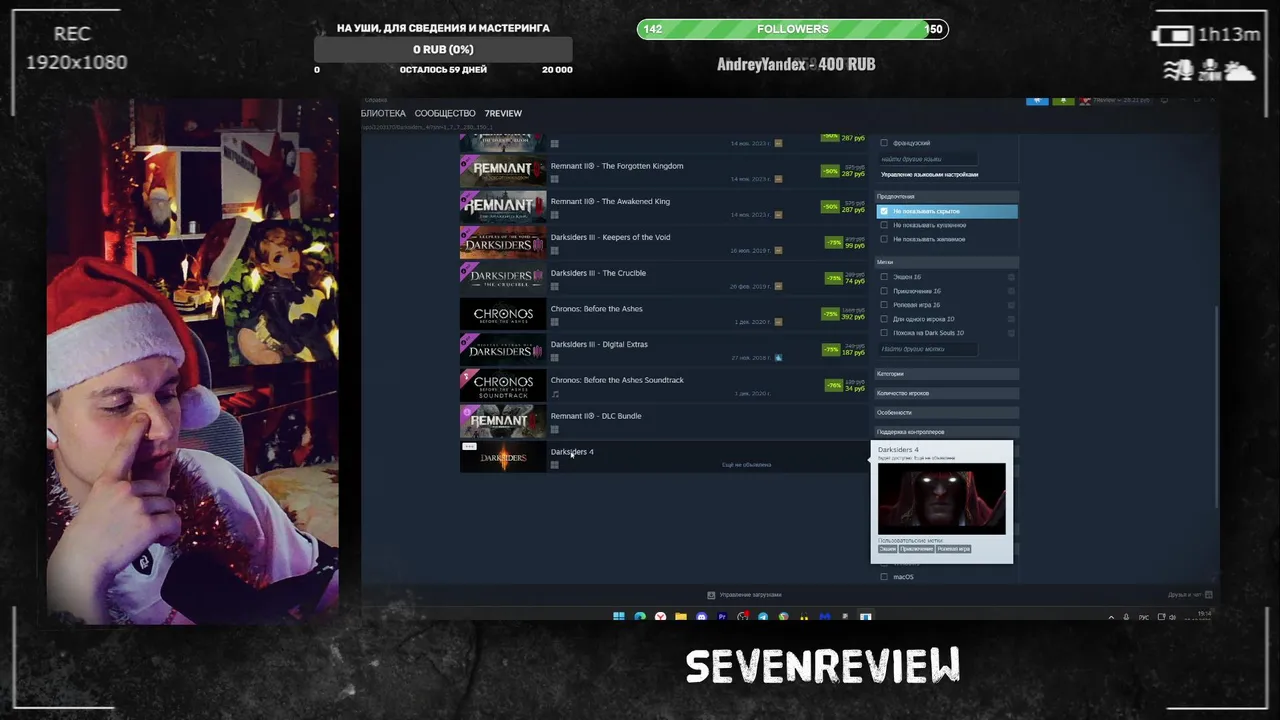Click Darksiders III - Digital Extras thumbnail
This screenshot has width=1280, height=720.
(x=503, y=350)
